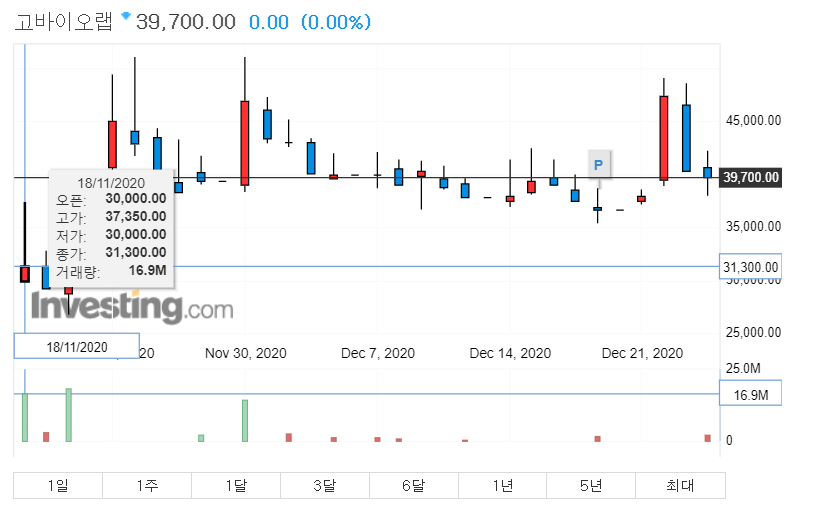Viewport: 813px width, 512px height.
Task: Choose the 1년 range tab
Action: point(502,486)
